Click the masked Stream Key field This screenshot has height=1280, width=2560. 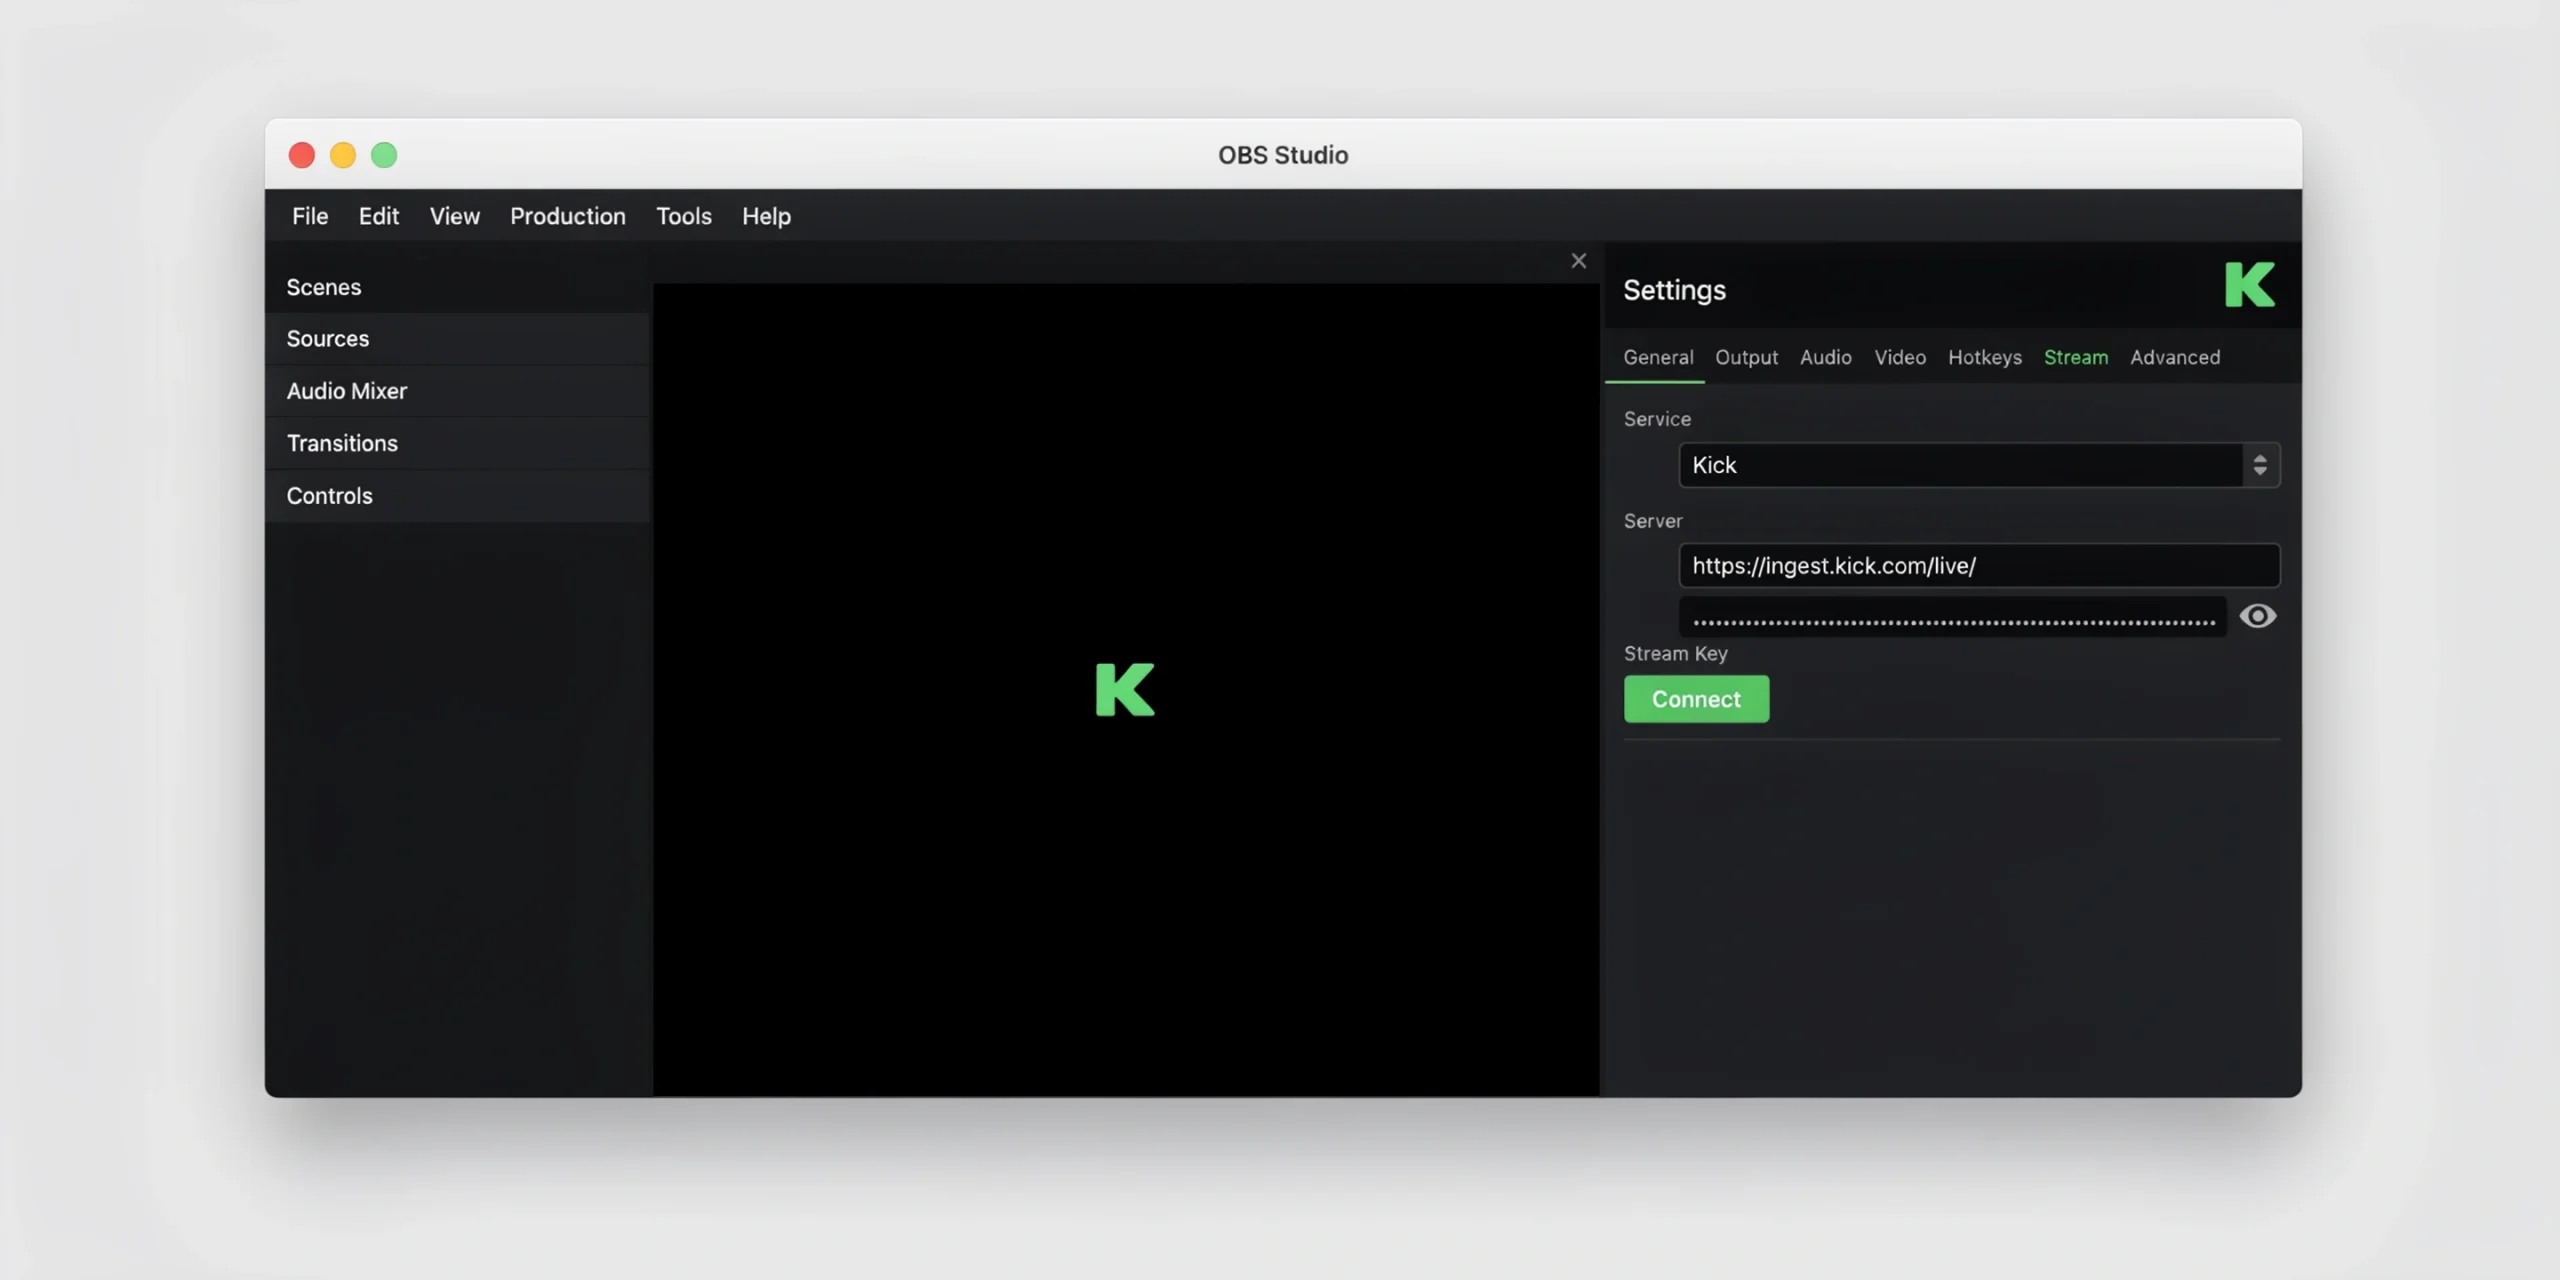point(1953,617)
